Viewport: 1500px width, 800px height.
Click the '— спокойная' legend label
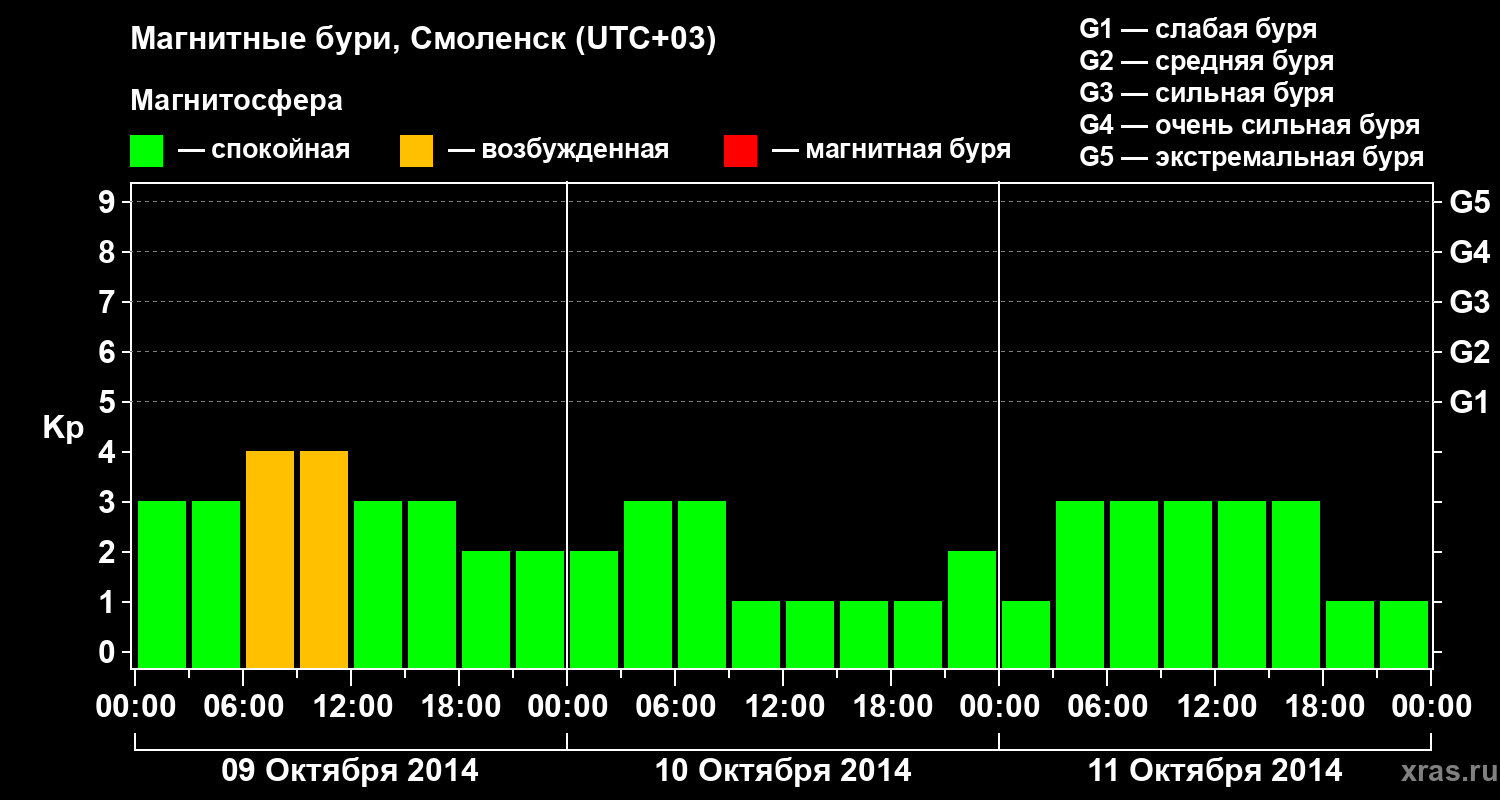click(x=264, y=150)
